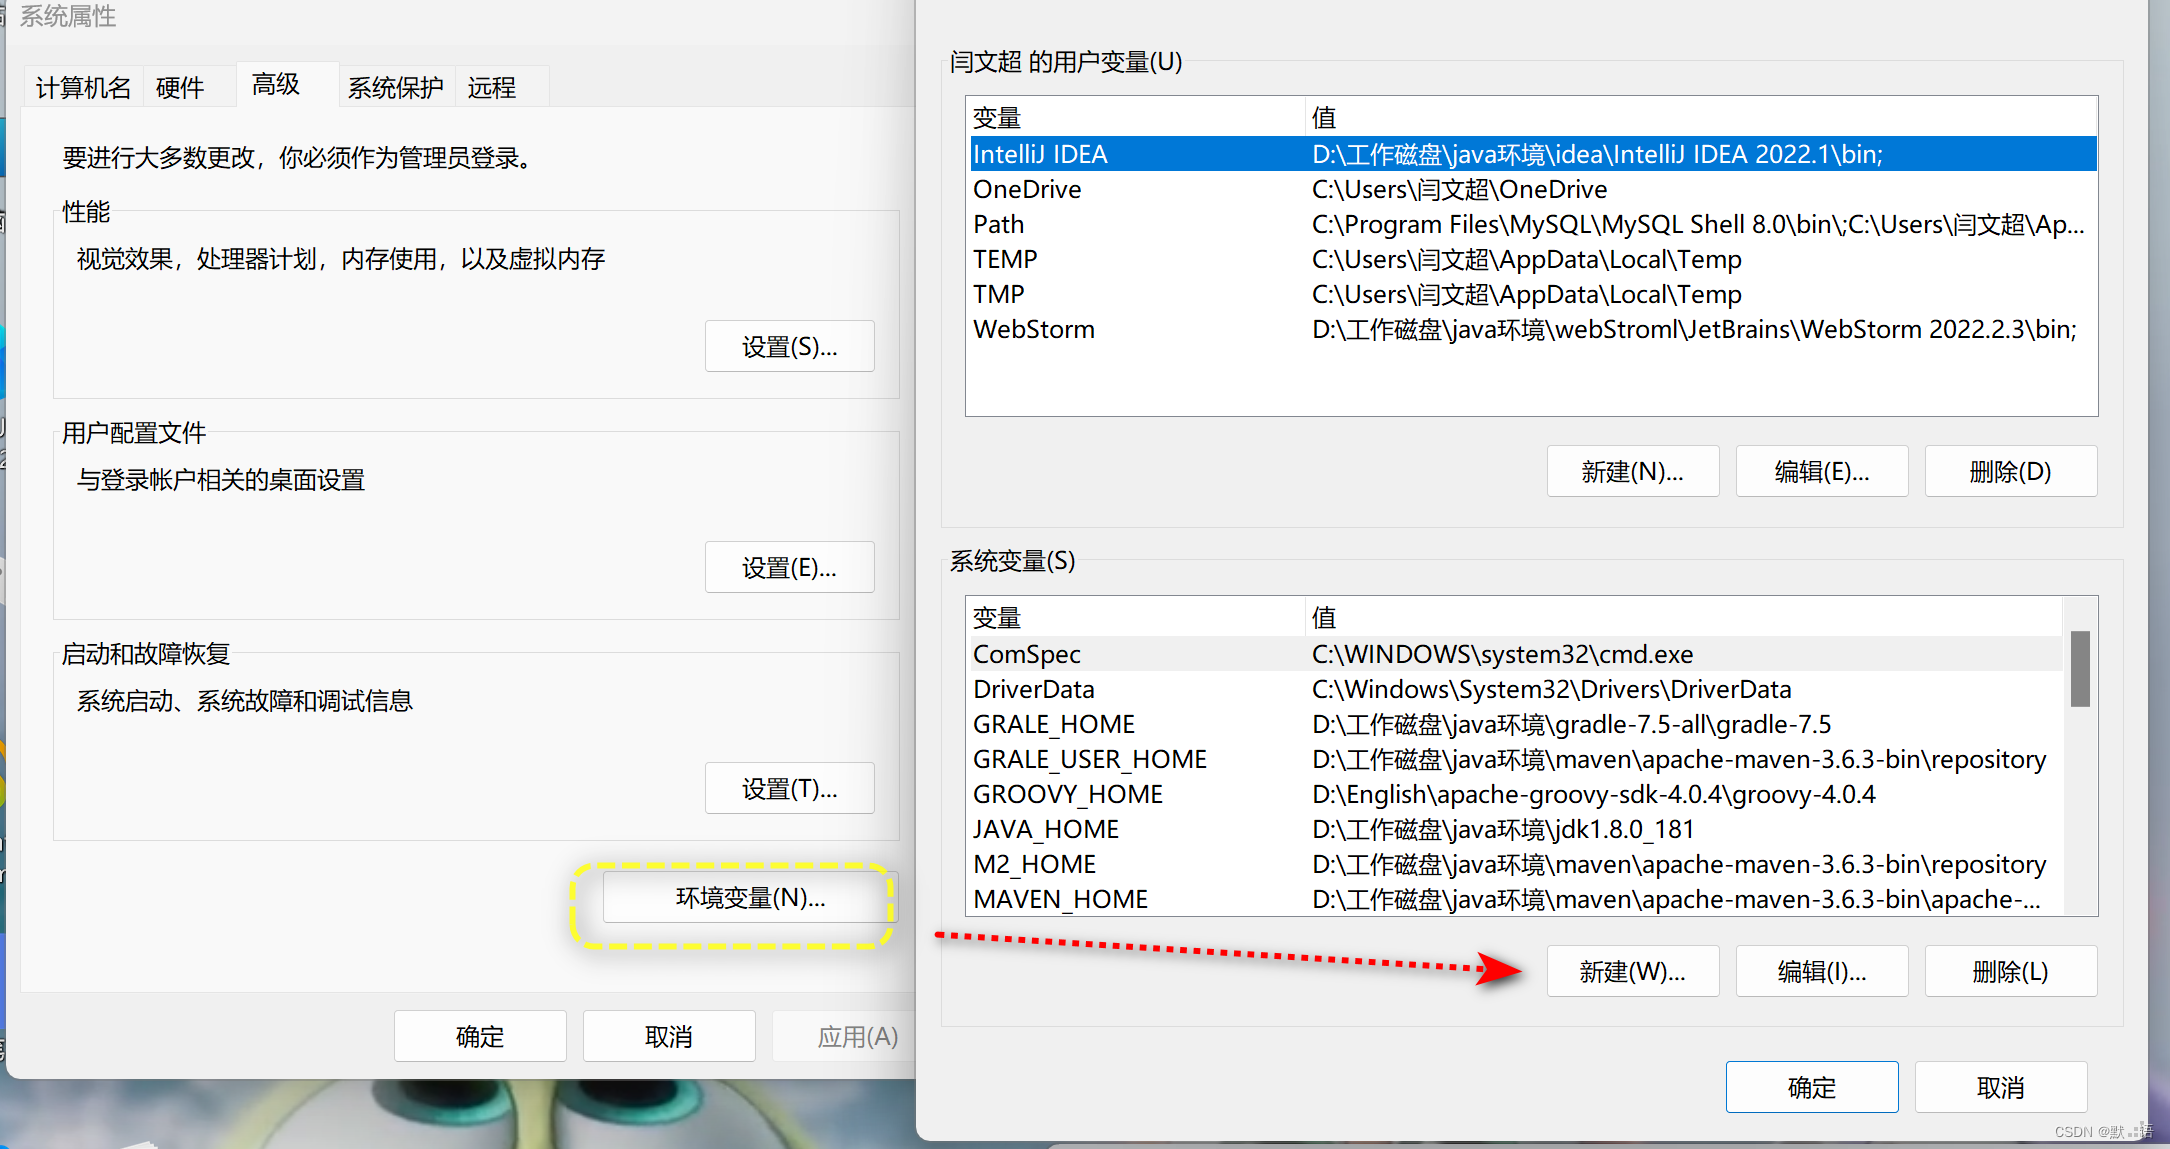This screenshot has width=2170, height=1149.
Task: Open startup recovery 设置(T)... button
Action: pyautogui.click(x=789, y=789)
